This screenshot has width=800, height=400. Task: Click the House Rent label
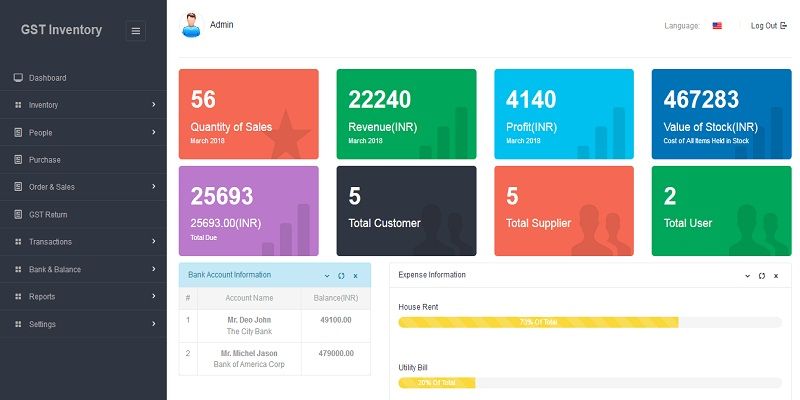tap(418, 307)
